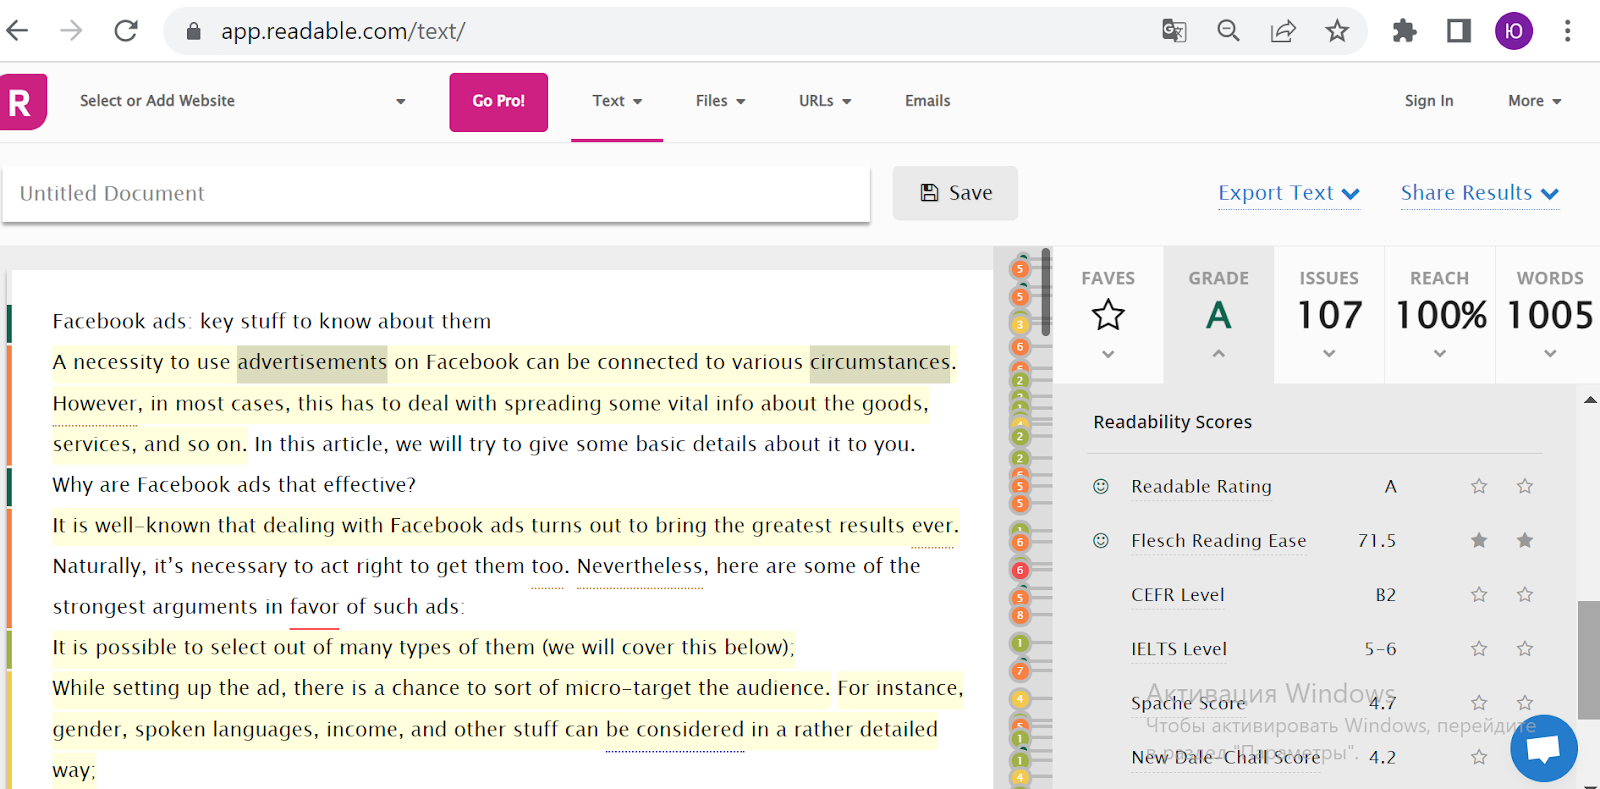This screenshot has width=1600, height=789.
Task: Open the Text menu tab
Action: coord(617,101)
